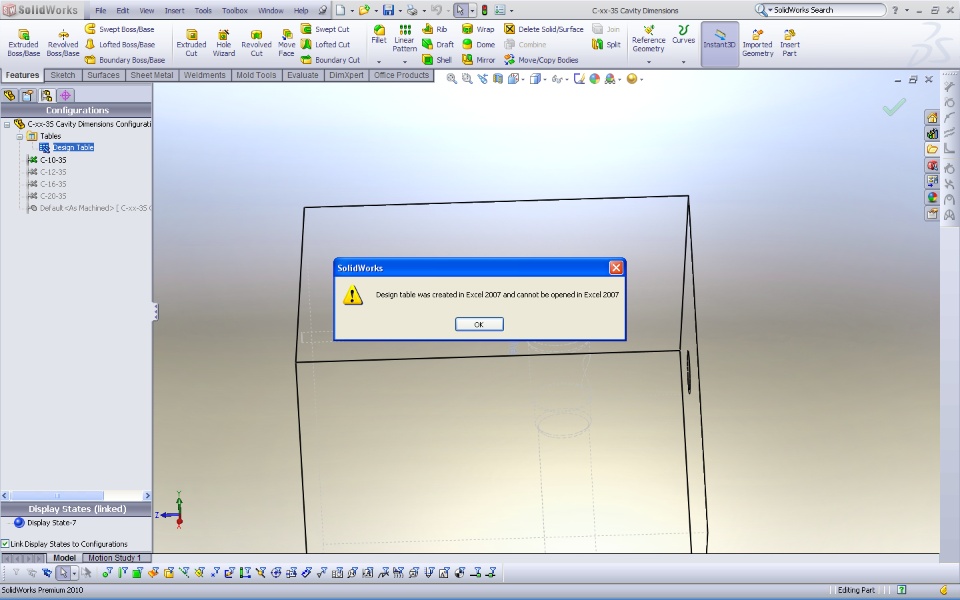The width and height of the screenshot is (960, 600).
Task: Click OK in the SolidWorks dialog
Action: click(479, 324)
